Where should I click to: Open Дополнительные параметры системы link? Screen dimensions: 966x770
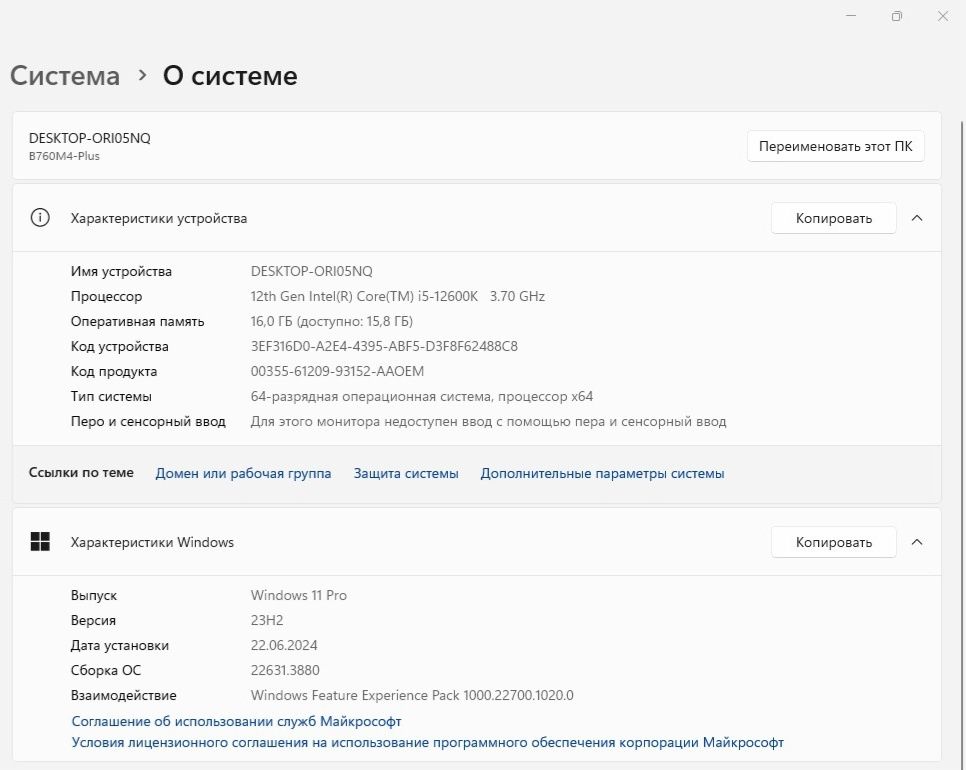click(x=603, y=473)
